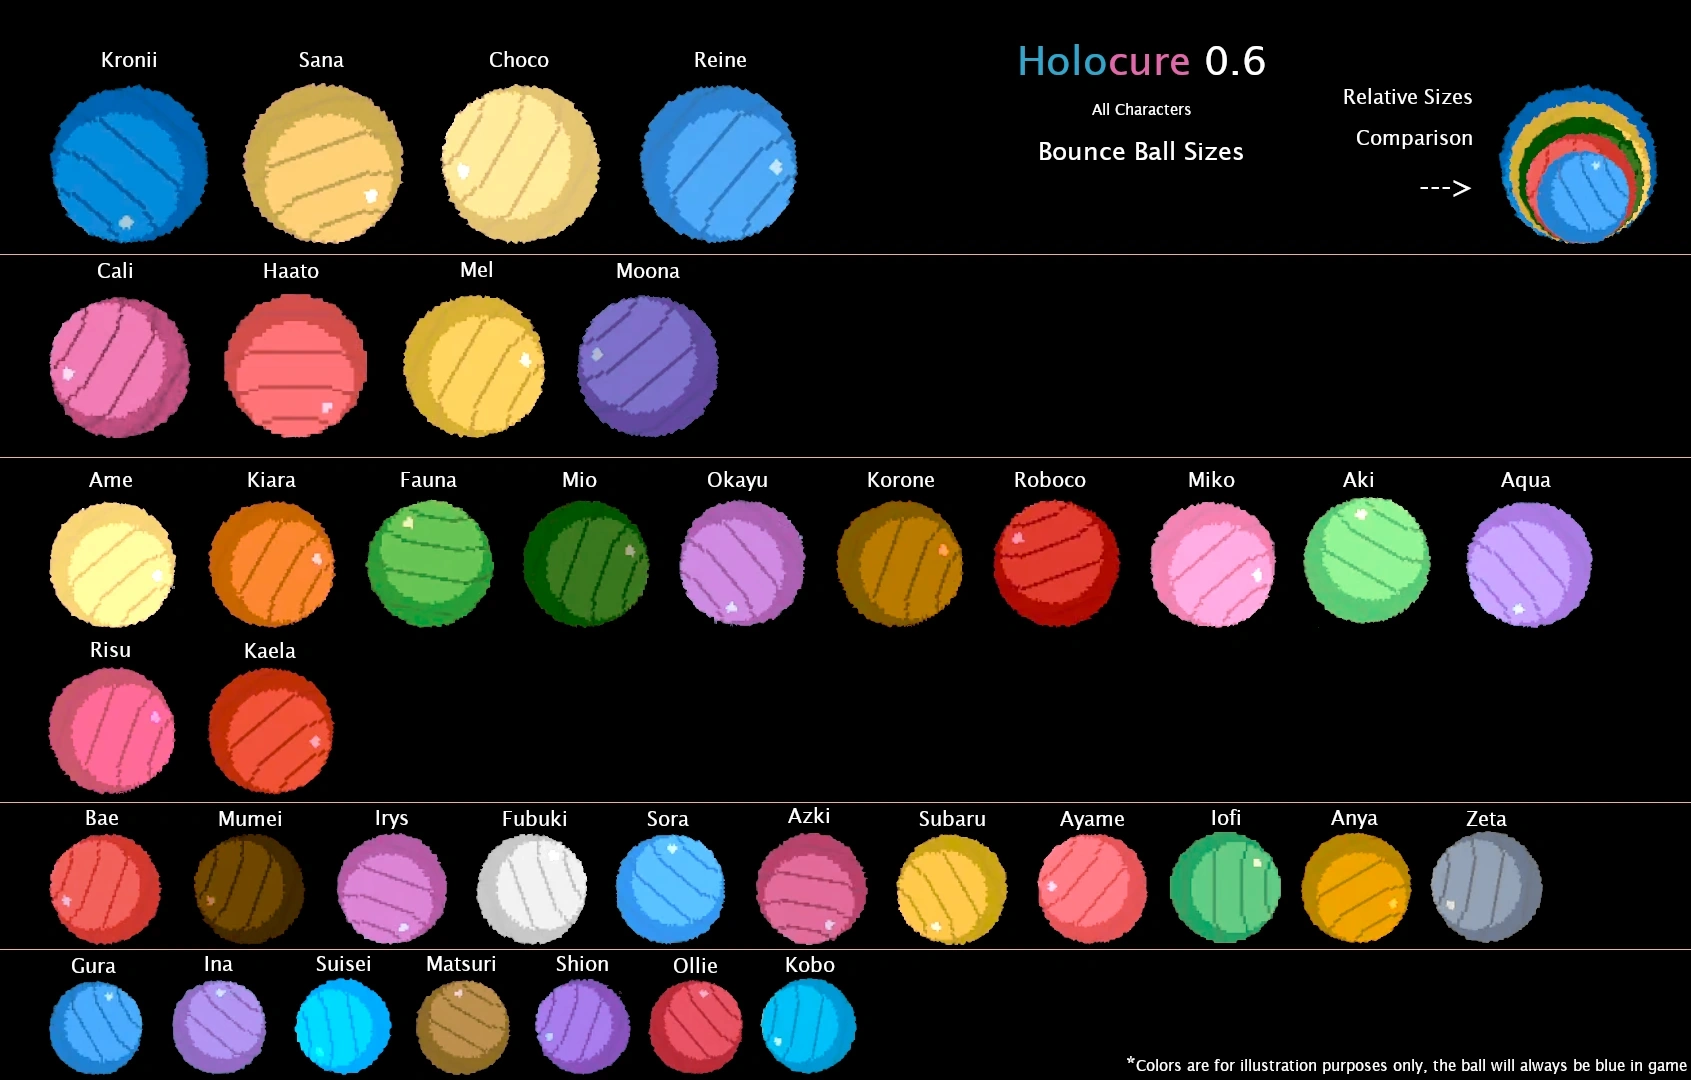The image size is (1691, 1080).
Task: Select the gray ball under Zeta
Action: [x=1486, y=888]
